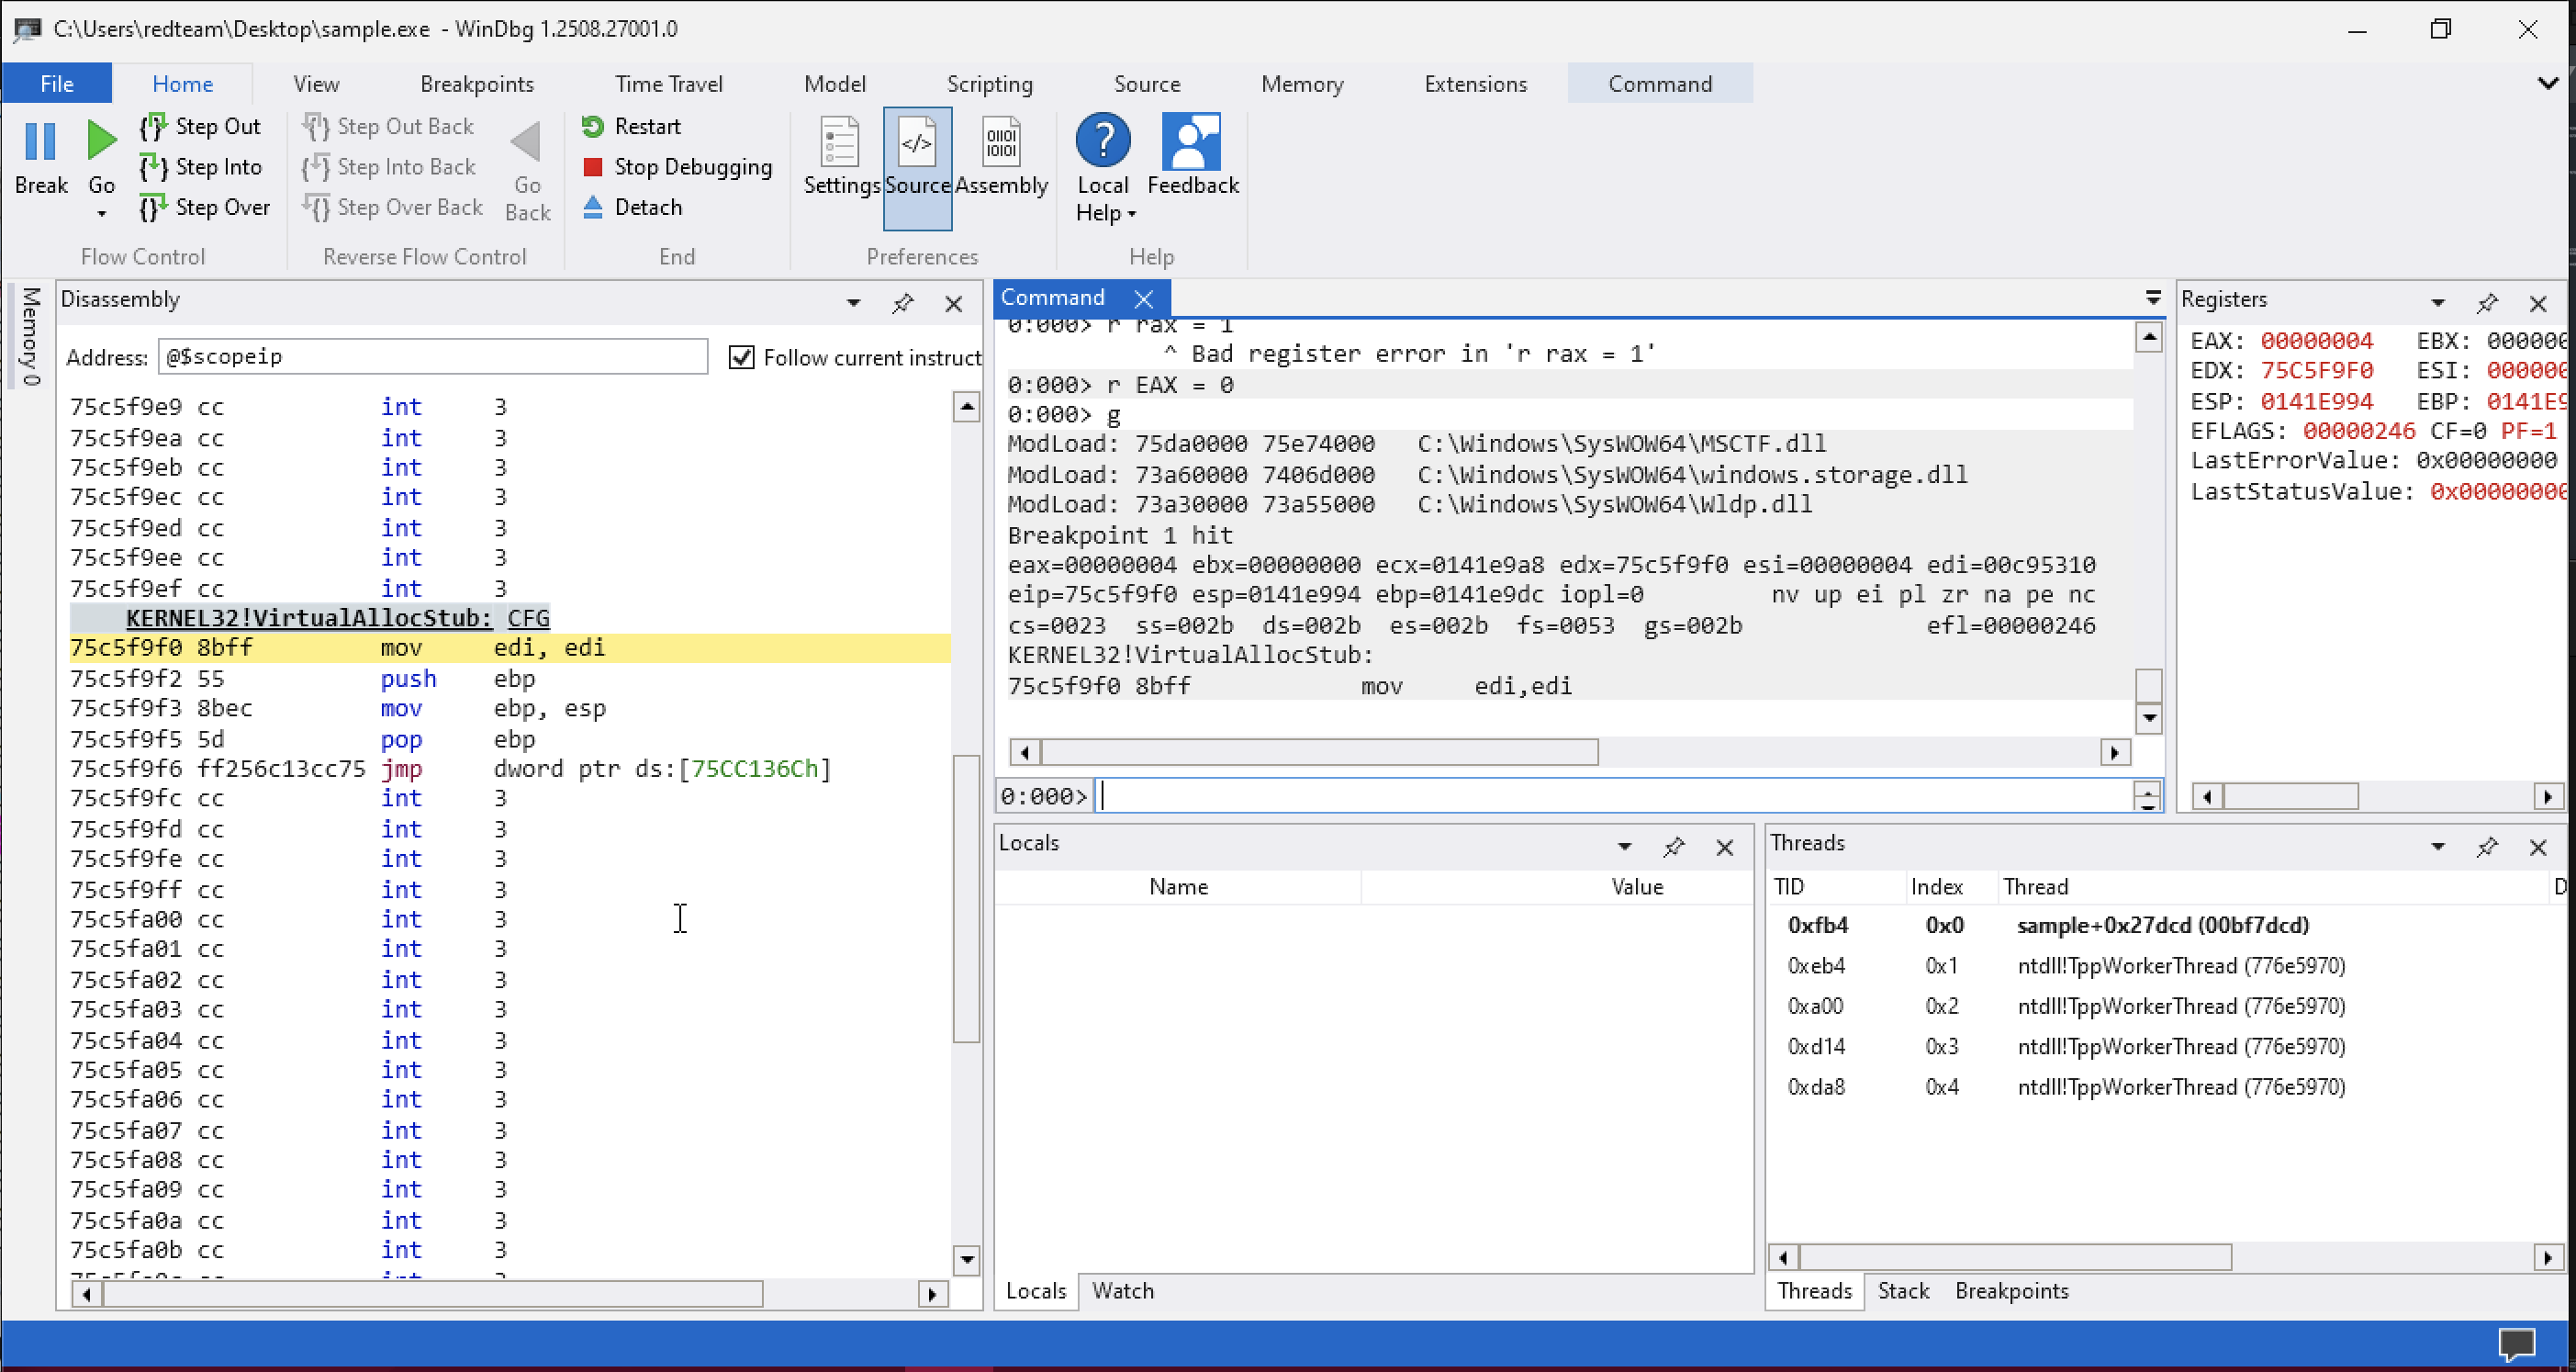Click the Step Over icon

[x=153, y=207]
